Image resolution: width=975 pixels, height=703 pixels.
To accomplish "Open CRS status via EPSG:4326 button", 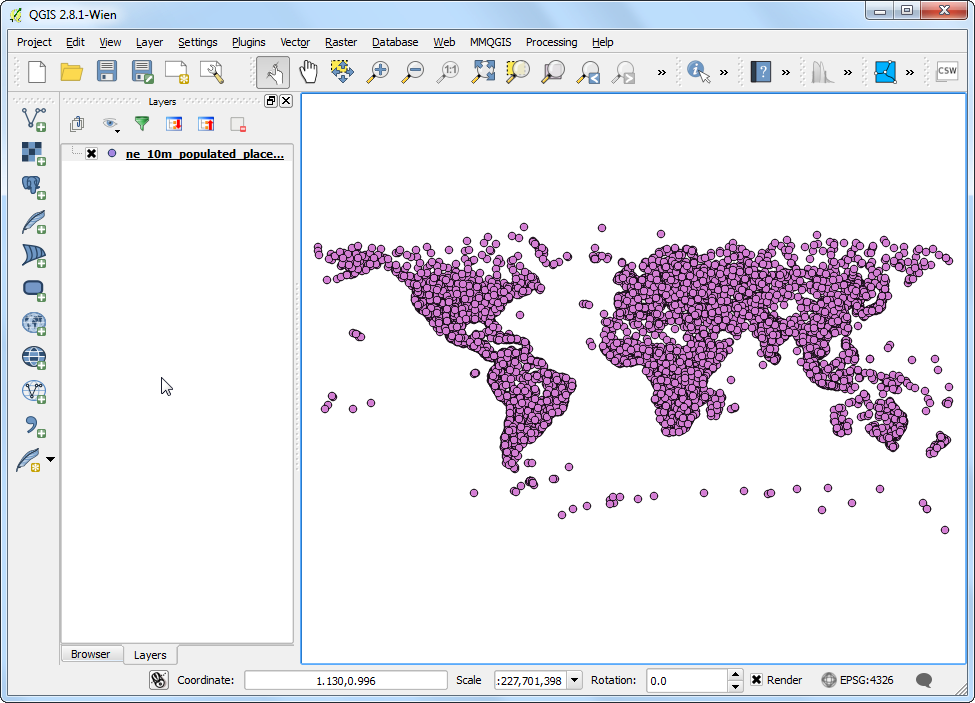I will click(857, 680).
